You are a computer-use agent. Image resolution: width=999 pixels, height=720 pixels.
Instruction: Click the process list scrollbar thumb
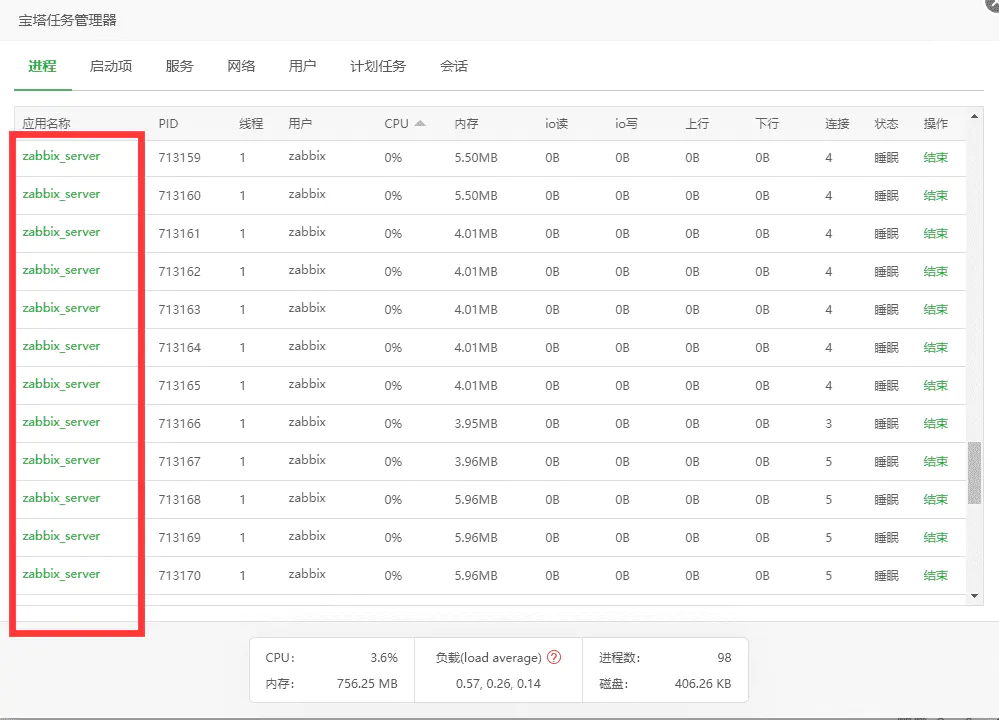pyautogui.click(x=974, y=473)
